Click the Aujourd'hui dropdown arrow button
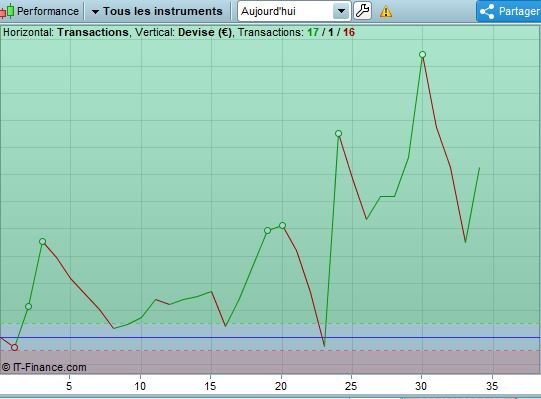 point(341,11)
